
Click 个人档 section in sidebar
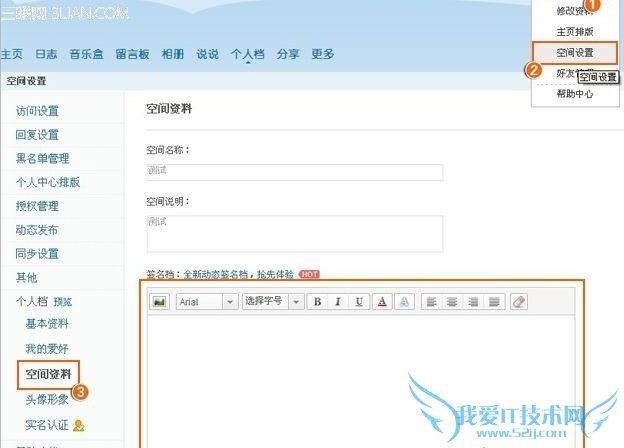pos(32,301)
